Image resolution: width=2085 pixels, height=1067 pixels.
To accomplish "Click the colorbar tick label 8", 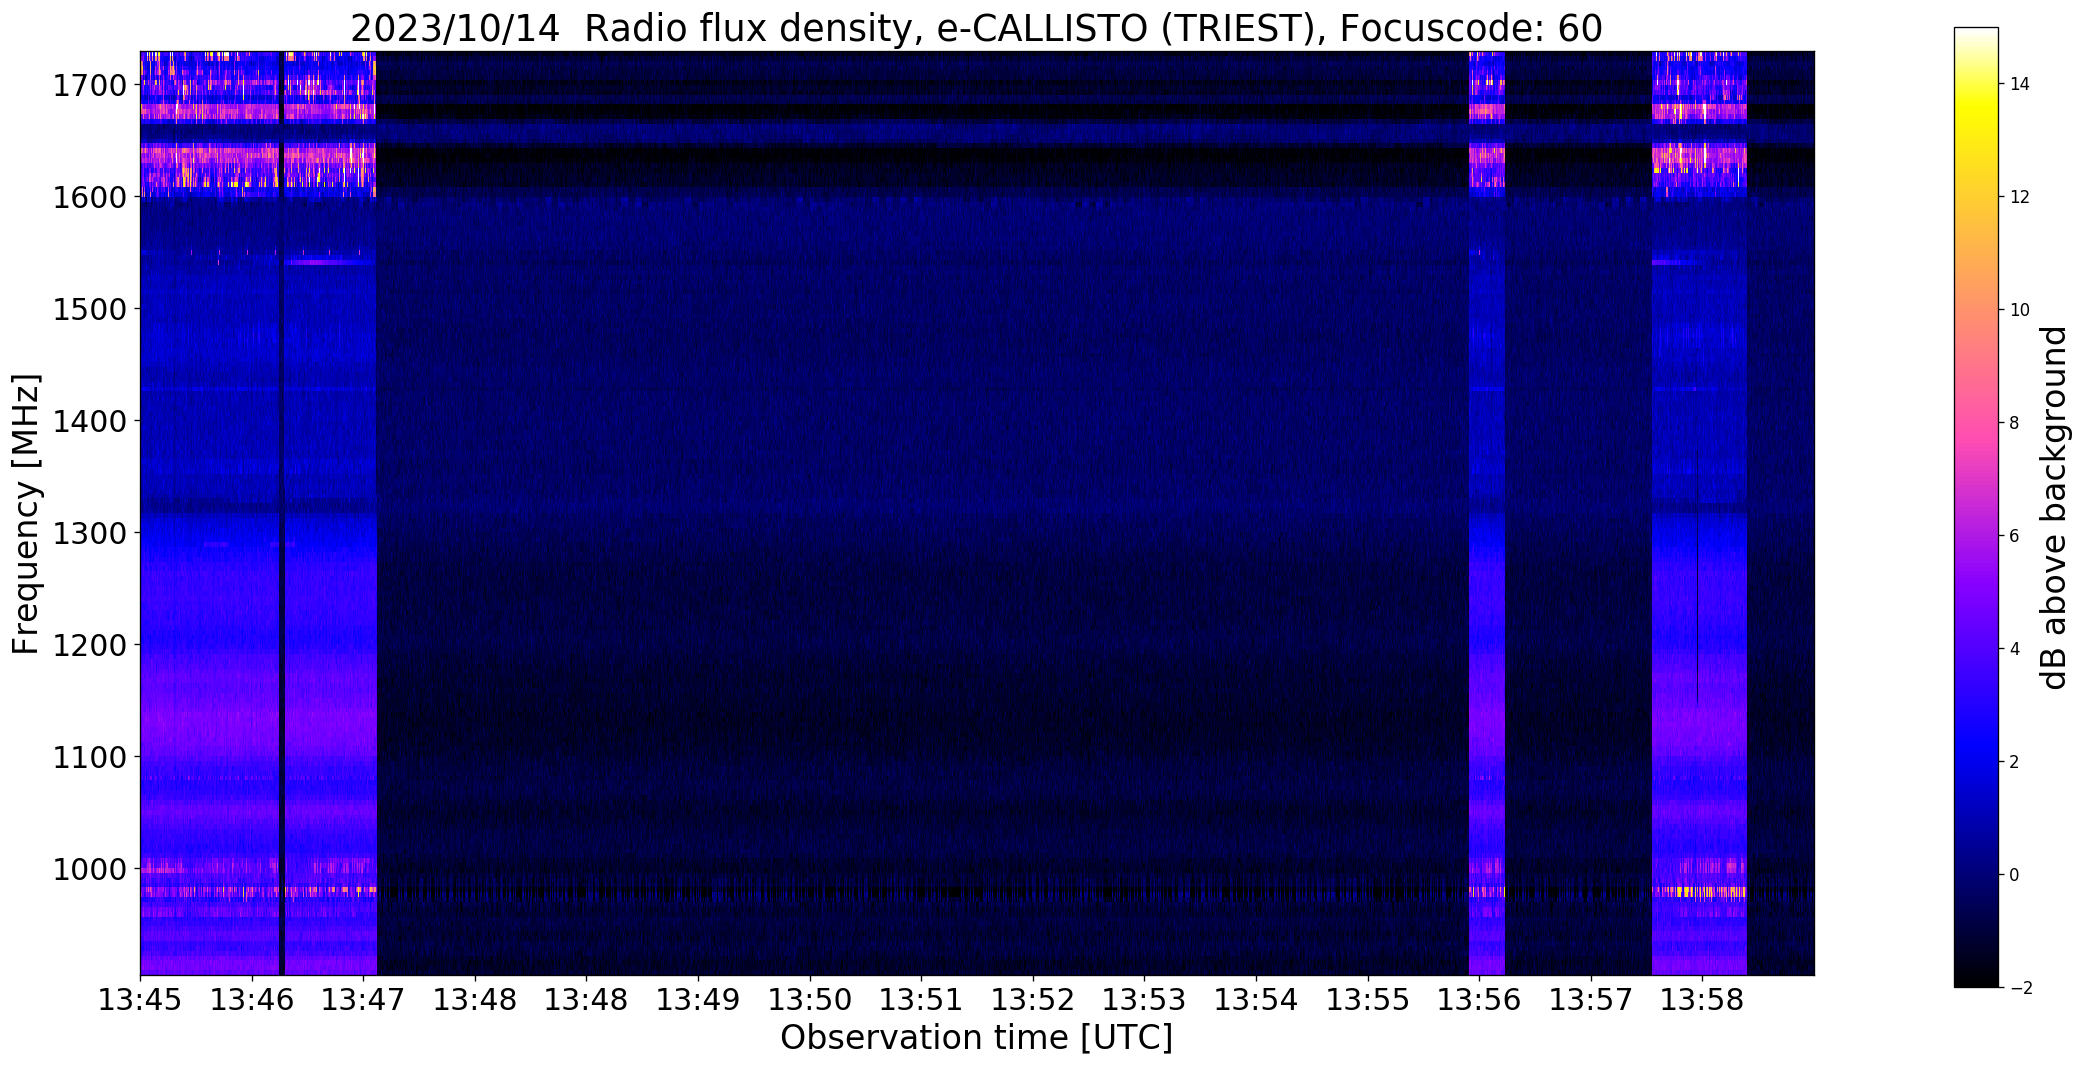I will pos(2015,423).
